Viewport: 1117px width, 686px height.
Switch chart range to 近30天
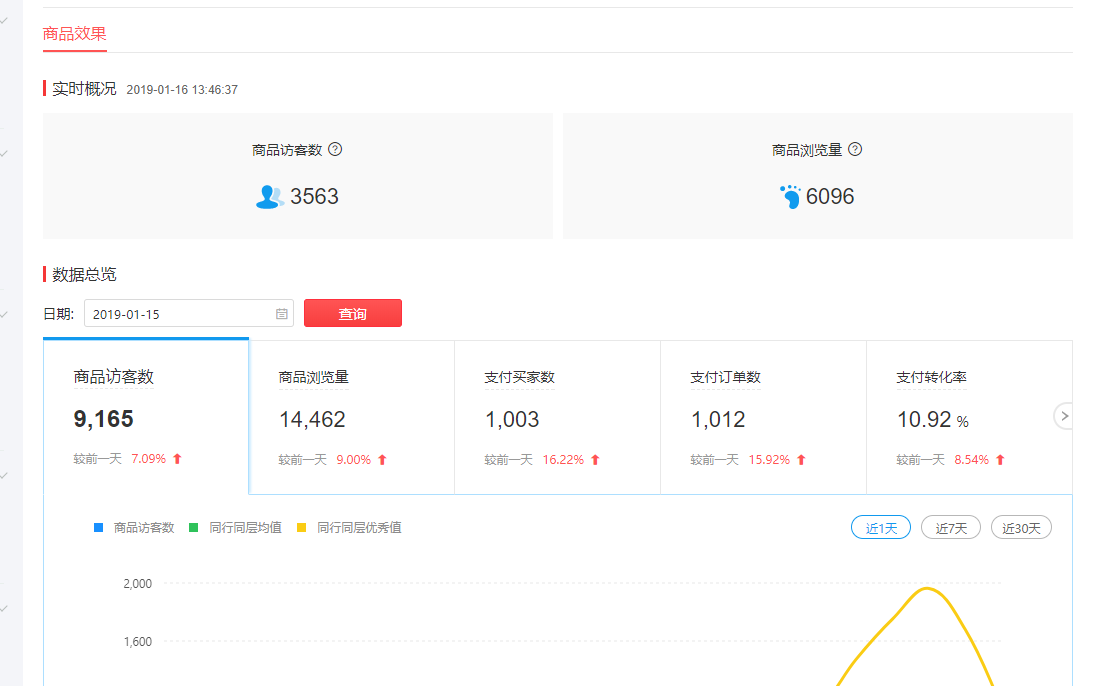click(x=1022, y=528)
